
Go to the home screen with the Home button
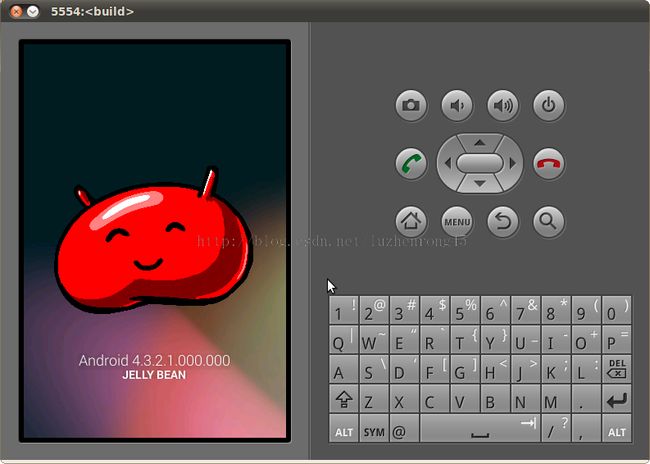coord(411,222)
